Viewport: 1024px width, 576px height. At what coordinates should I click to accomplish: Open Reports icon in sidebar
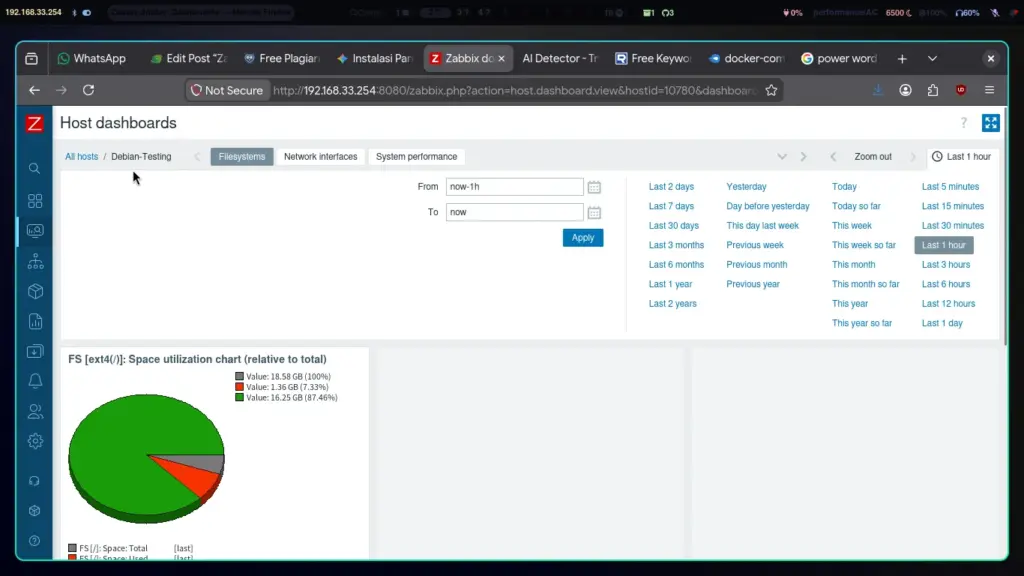click(35, 321)
